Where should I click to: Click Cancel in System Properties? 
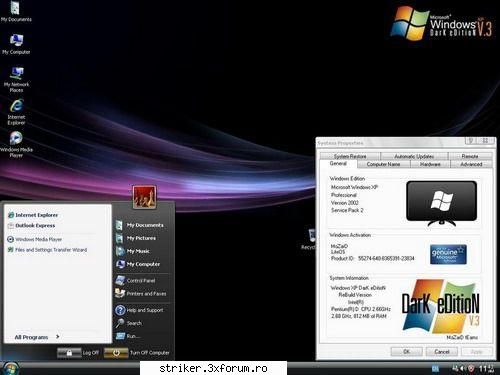coord(442,352)
